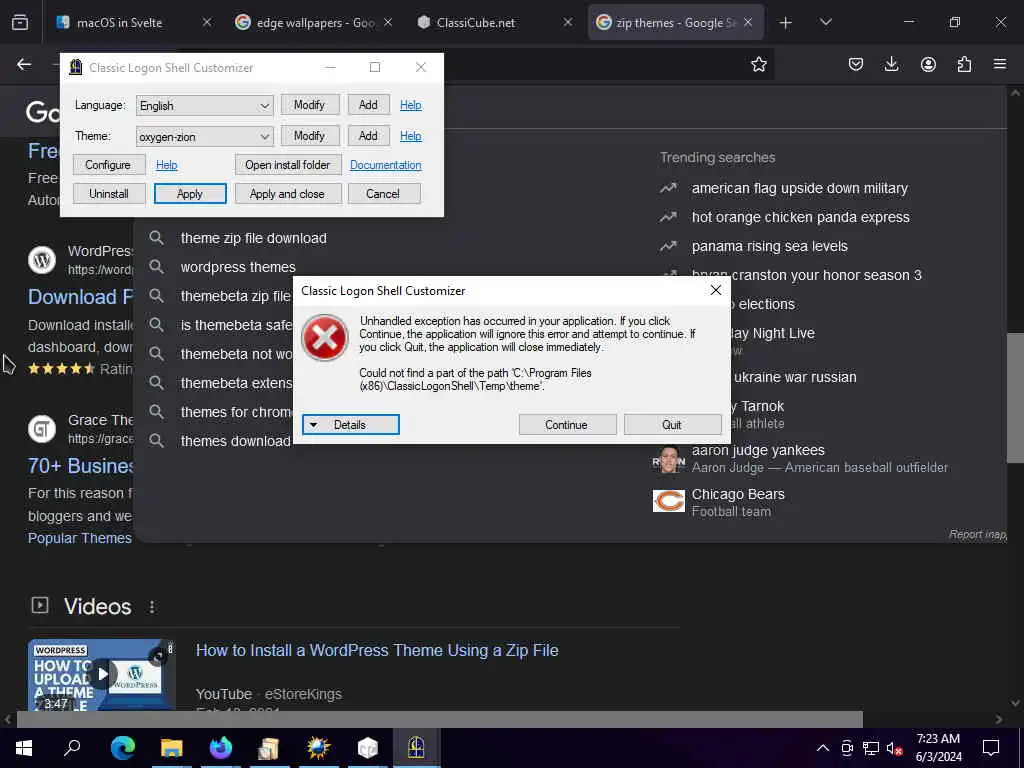
Task: Click Add button for Language row
Action: click(368, 104)
